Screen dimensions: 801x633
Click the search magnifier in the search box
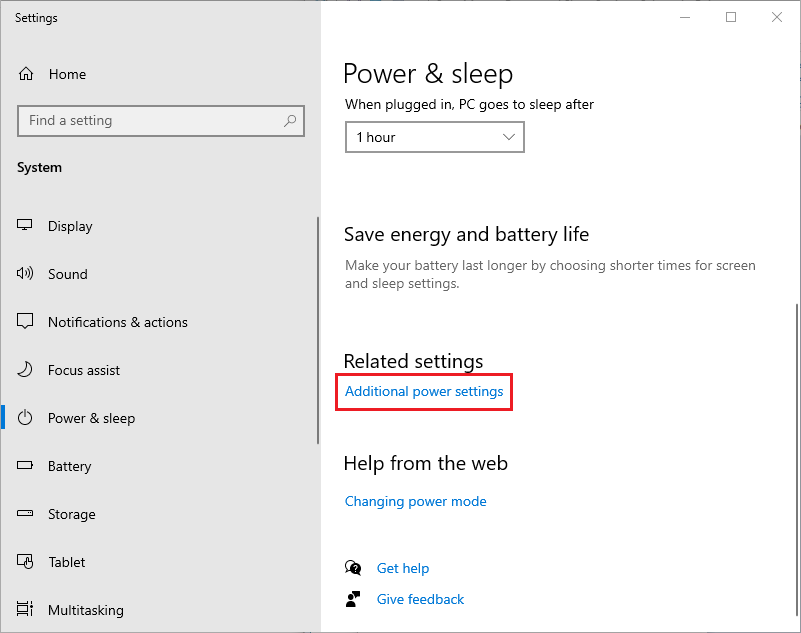point(290,120)
